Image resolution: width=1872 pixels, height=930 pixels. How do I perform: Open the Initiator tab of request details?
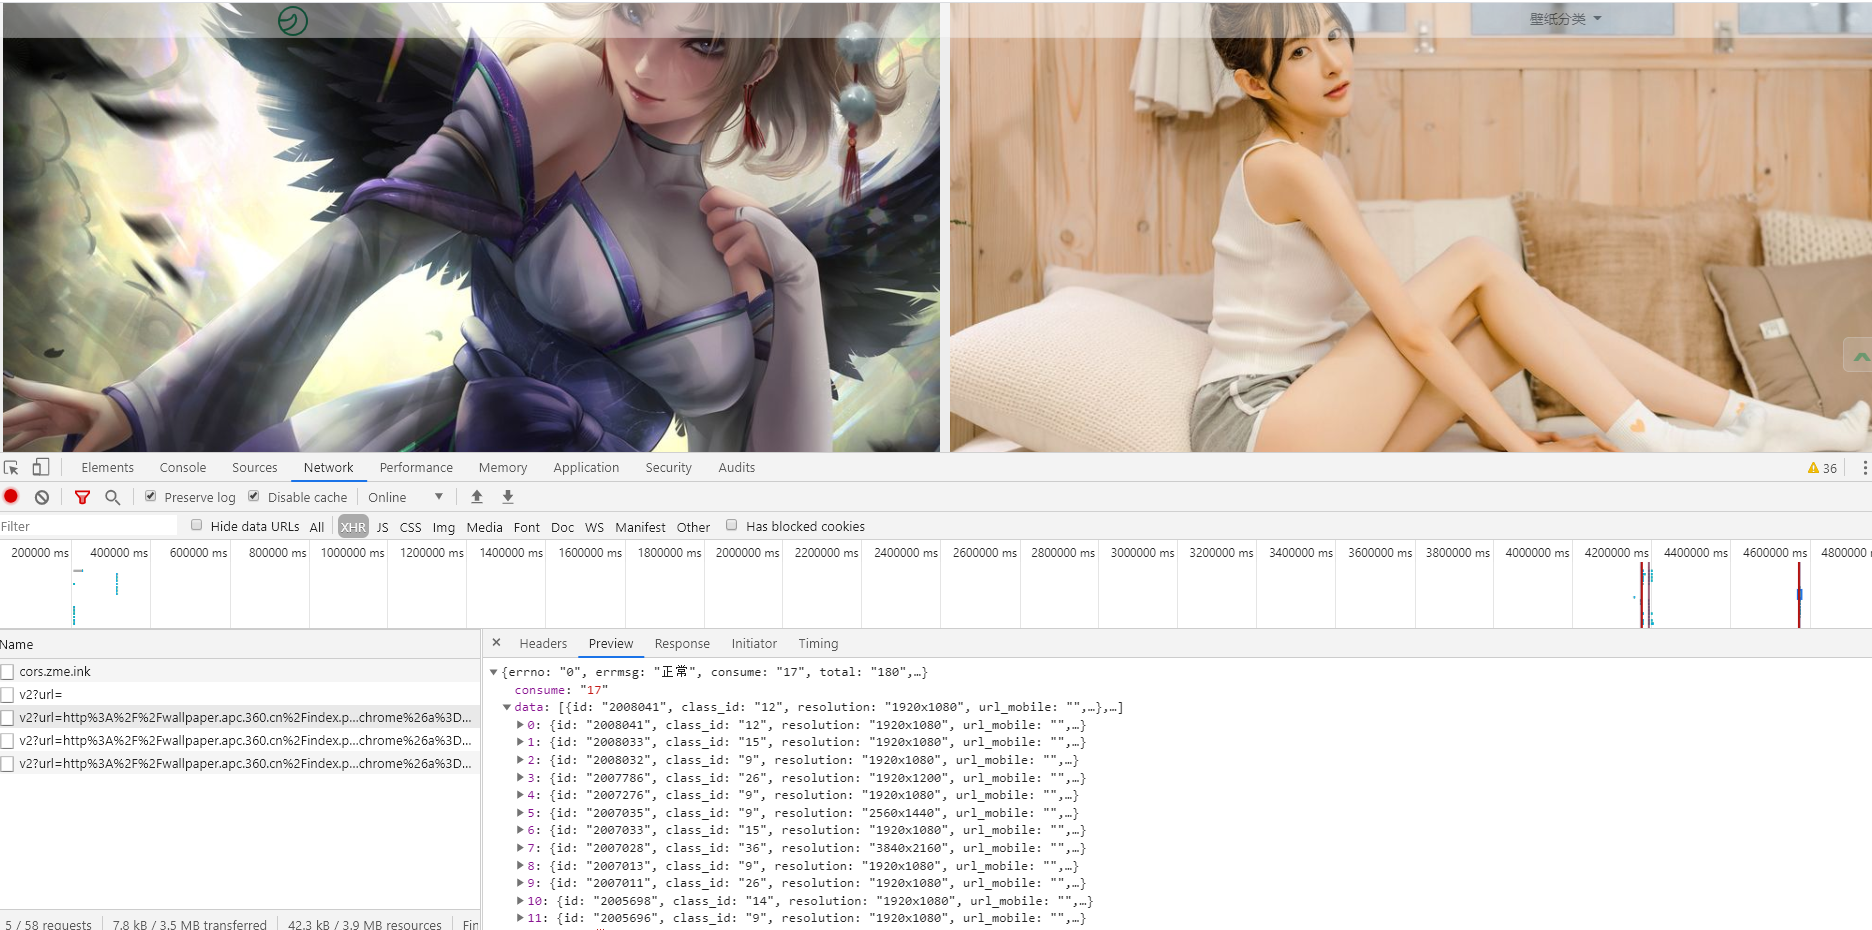point(754,644)
